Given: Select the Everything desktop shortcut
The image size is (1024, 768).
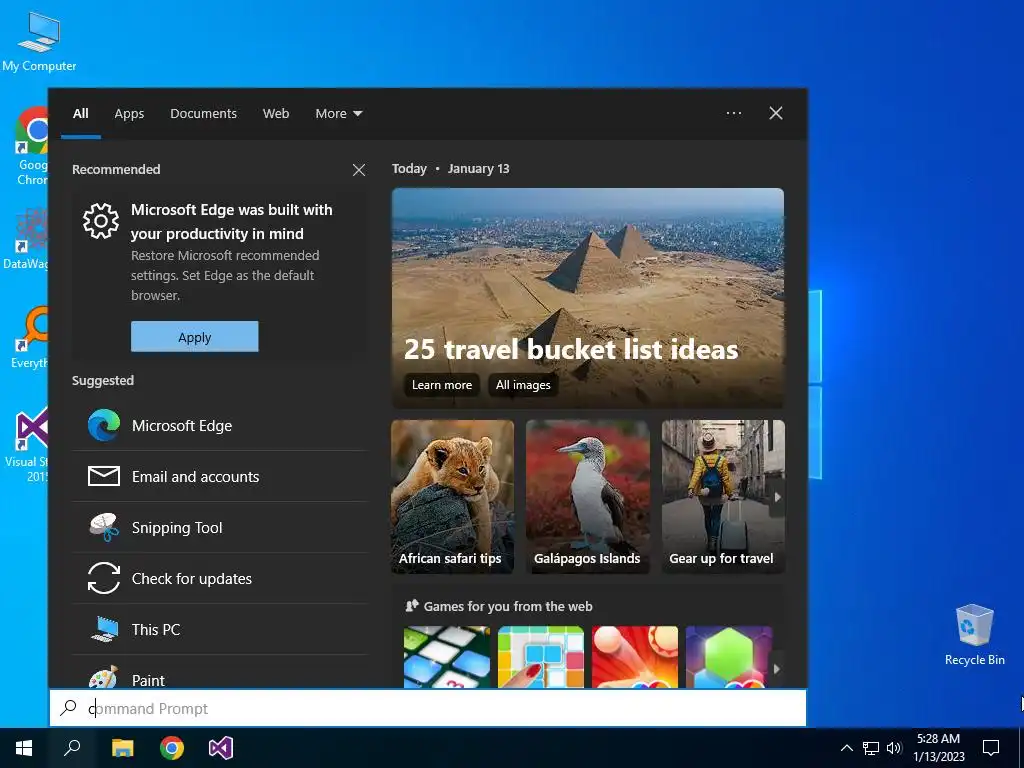Looking at the screenshot, I should 29,337.
